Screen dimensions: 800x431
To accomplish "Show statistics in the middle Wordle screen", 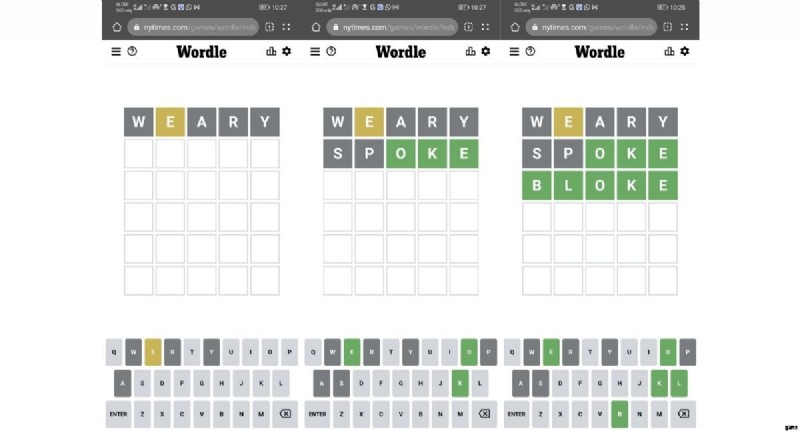I will click(471, 52).
